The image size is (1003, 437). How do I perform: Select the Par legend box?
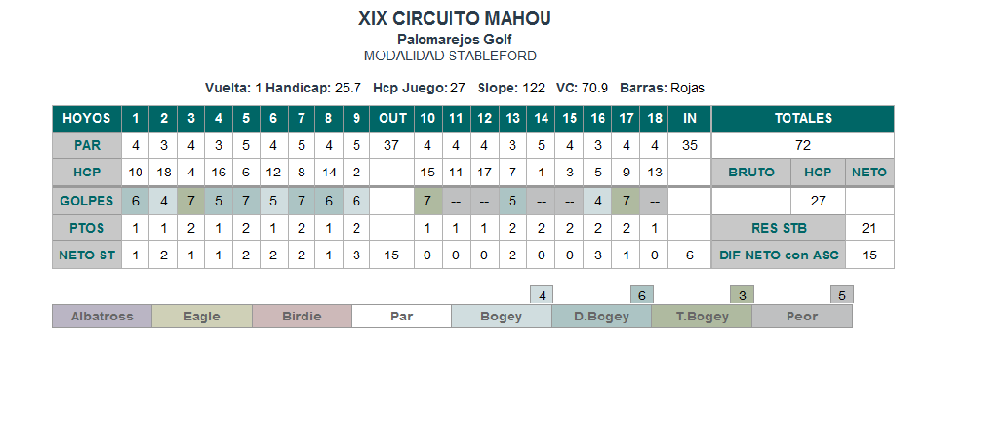pos(402,316)
